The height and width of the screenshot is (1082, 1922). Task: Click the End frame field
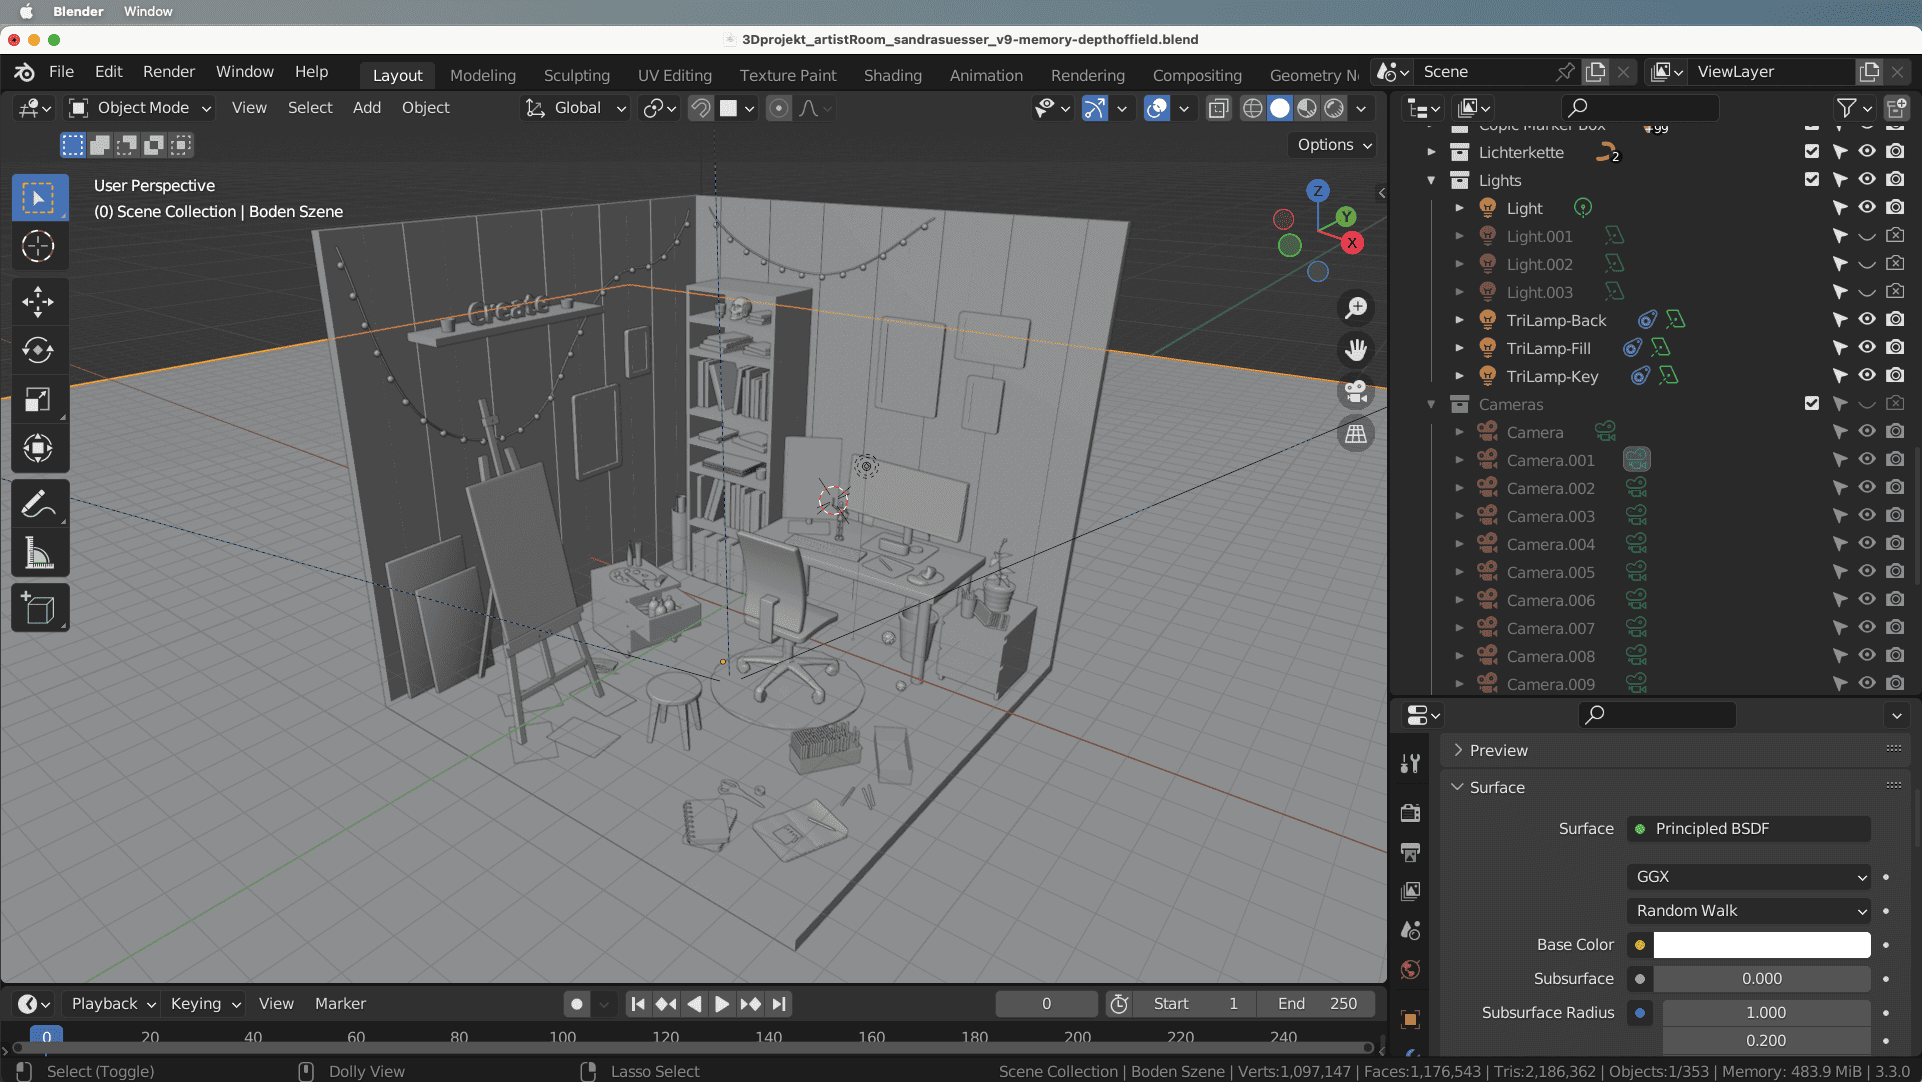(x=1318, y=1003)
